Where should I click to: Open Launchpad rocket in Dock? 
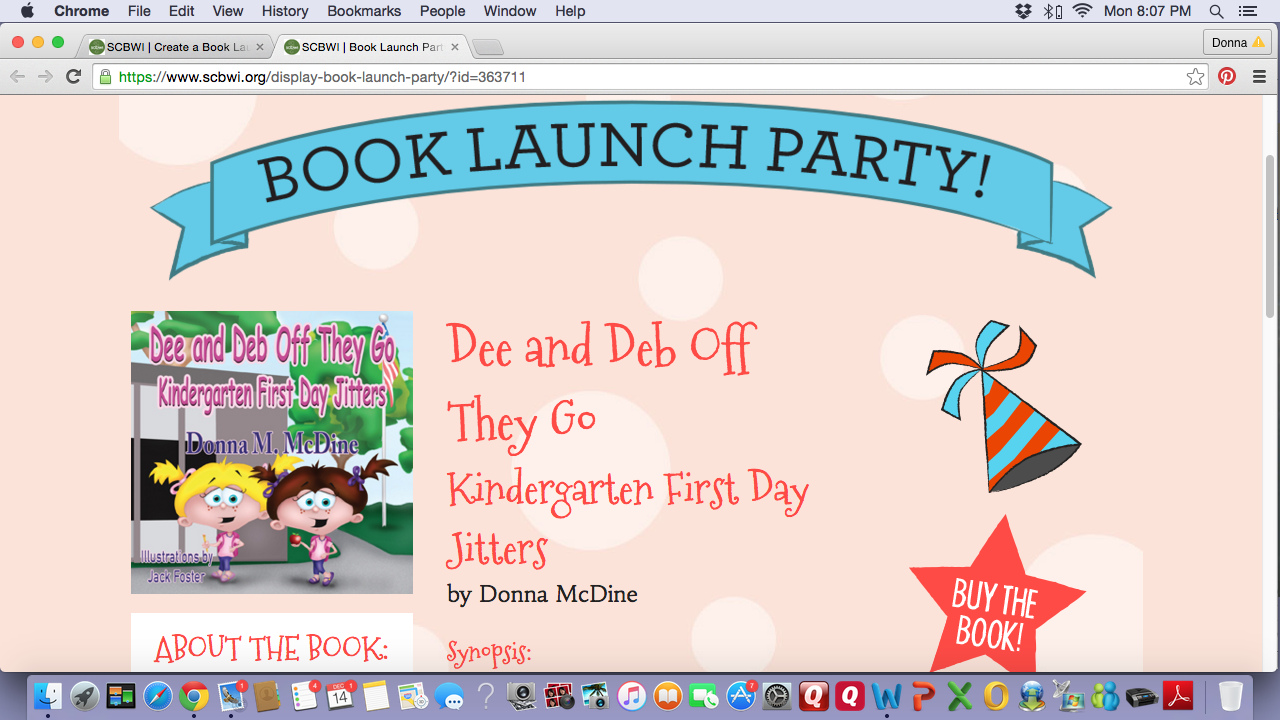84,696
